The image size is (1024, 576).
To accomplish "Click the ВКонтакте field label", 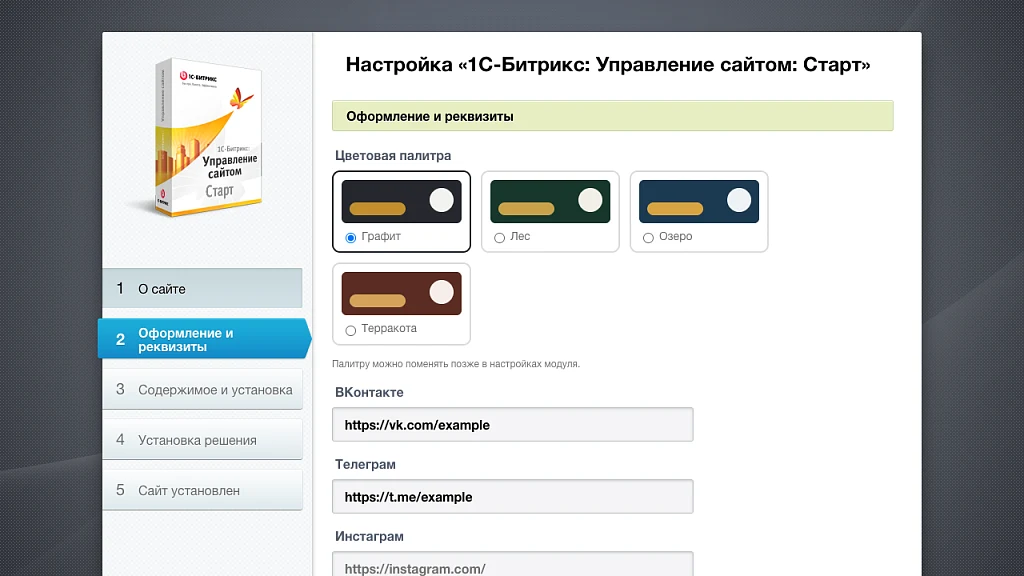I will tap(369, 392).
